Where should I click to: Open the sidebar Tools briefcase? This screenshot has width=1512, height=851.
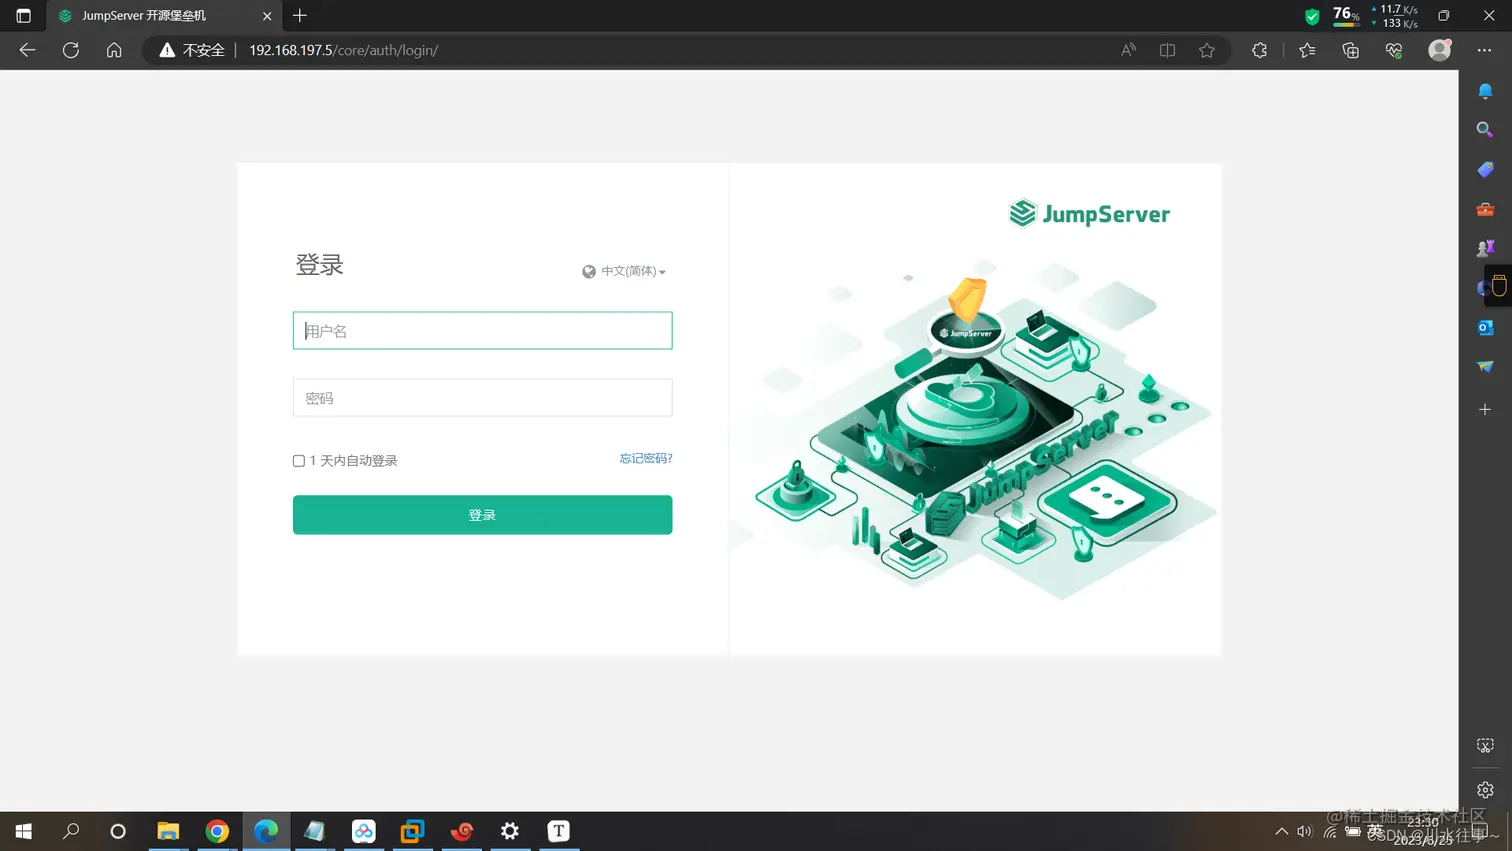(x=1485, y=209)
